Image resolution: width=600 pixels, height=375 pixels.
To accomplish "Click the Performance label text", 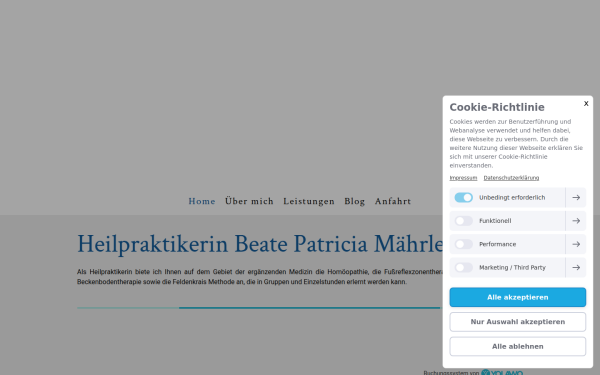I will click(x=497, y=244).
